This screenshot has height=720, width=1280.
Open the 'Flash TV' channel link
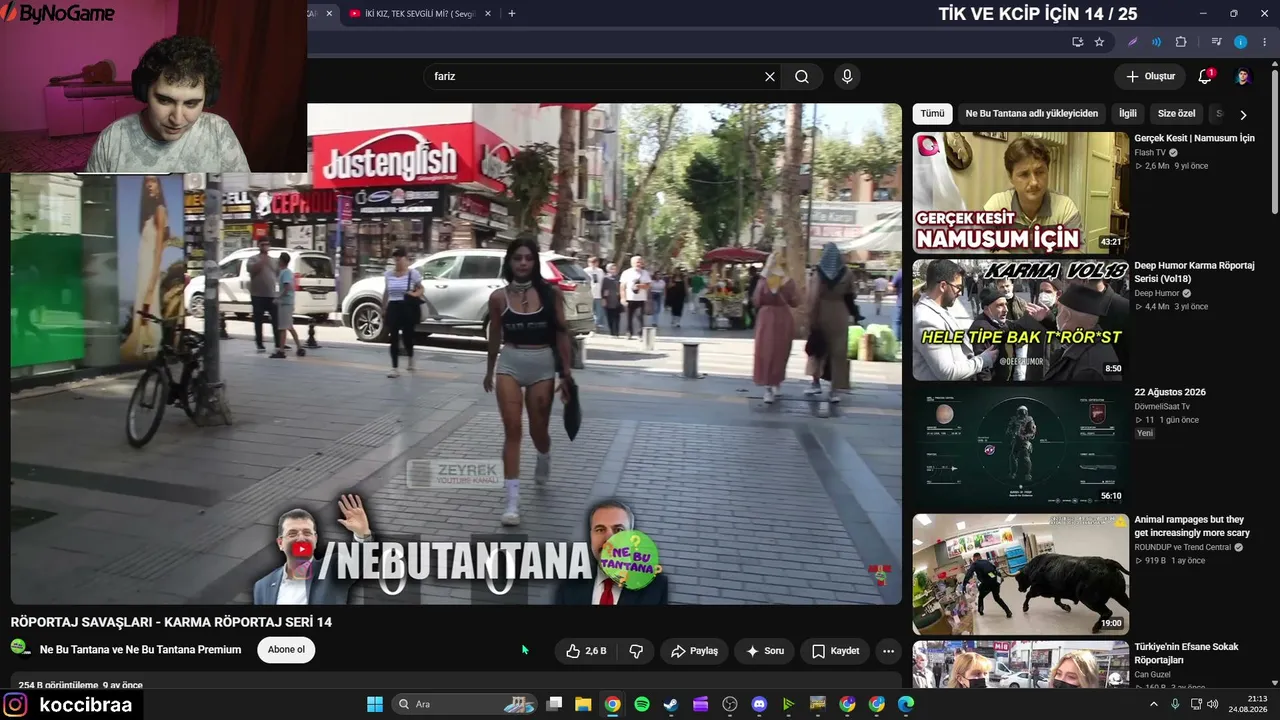click(x=1150, y=153)
